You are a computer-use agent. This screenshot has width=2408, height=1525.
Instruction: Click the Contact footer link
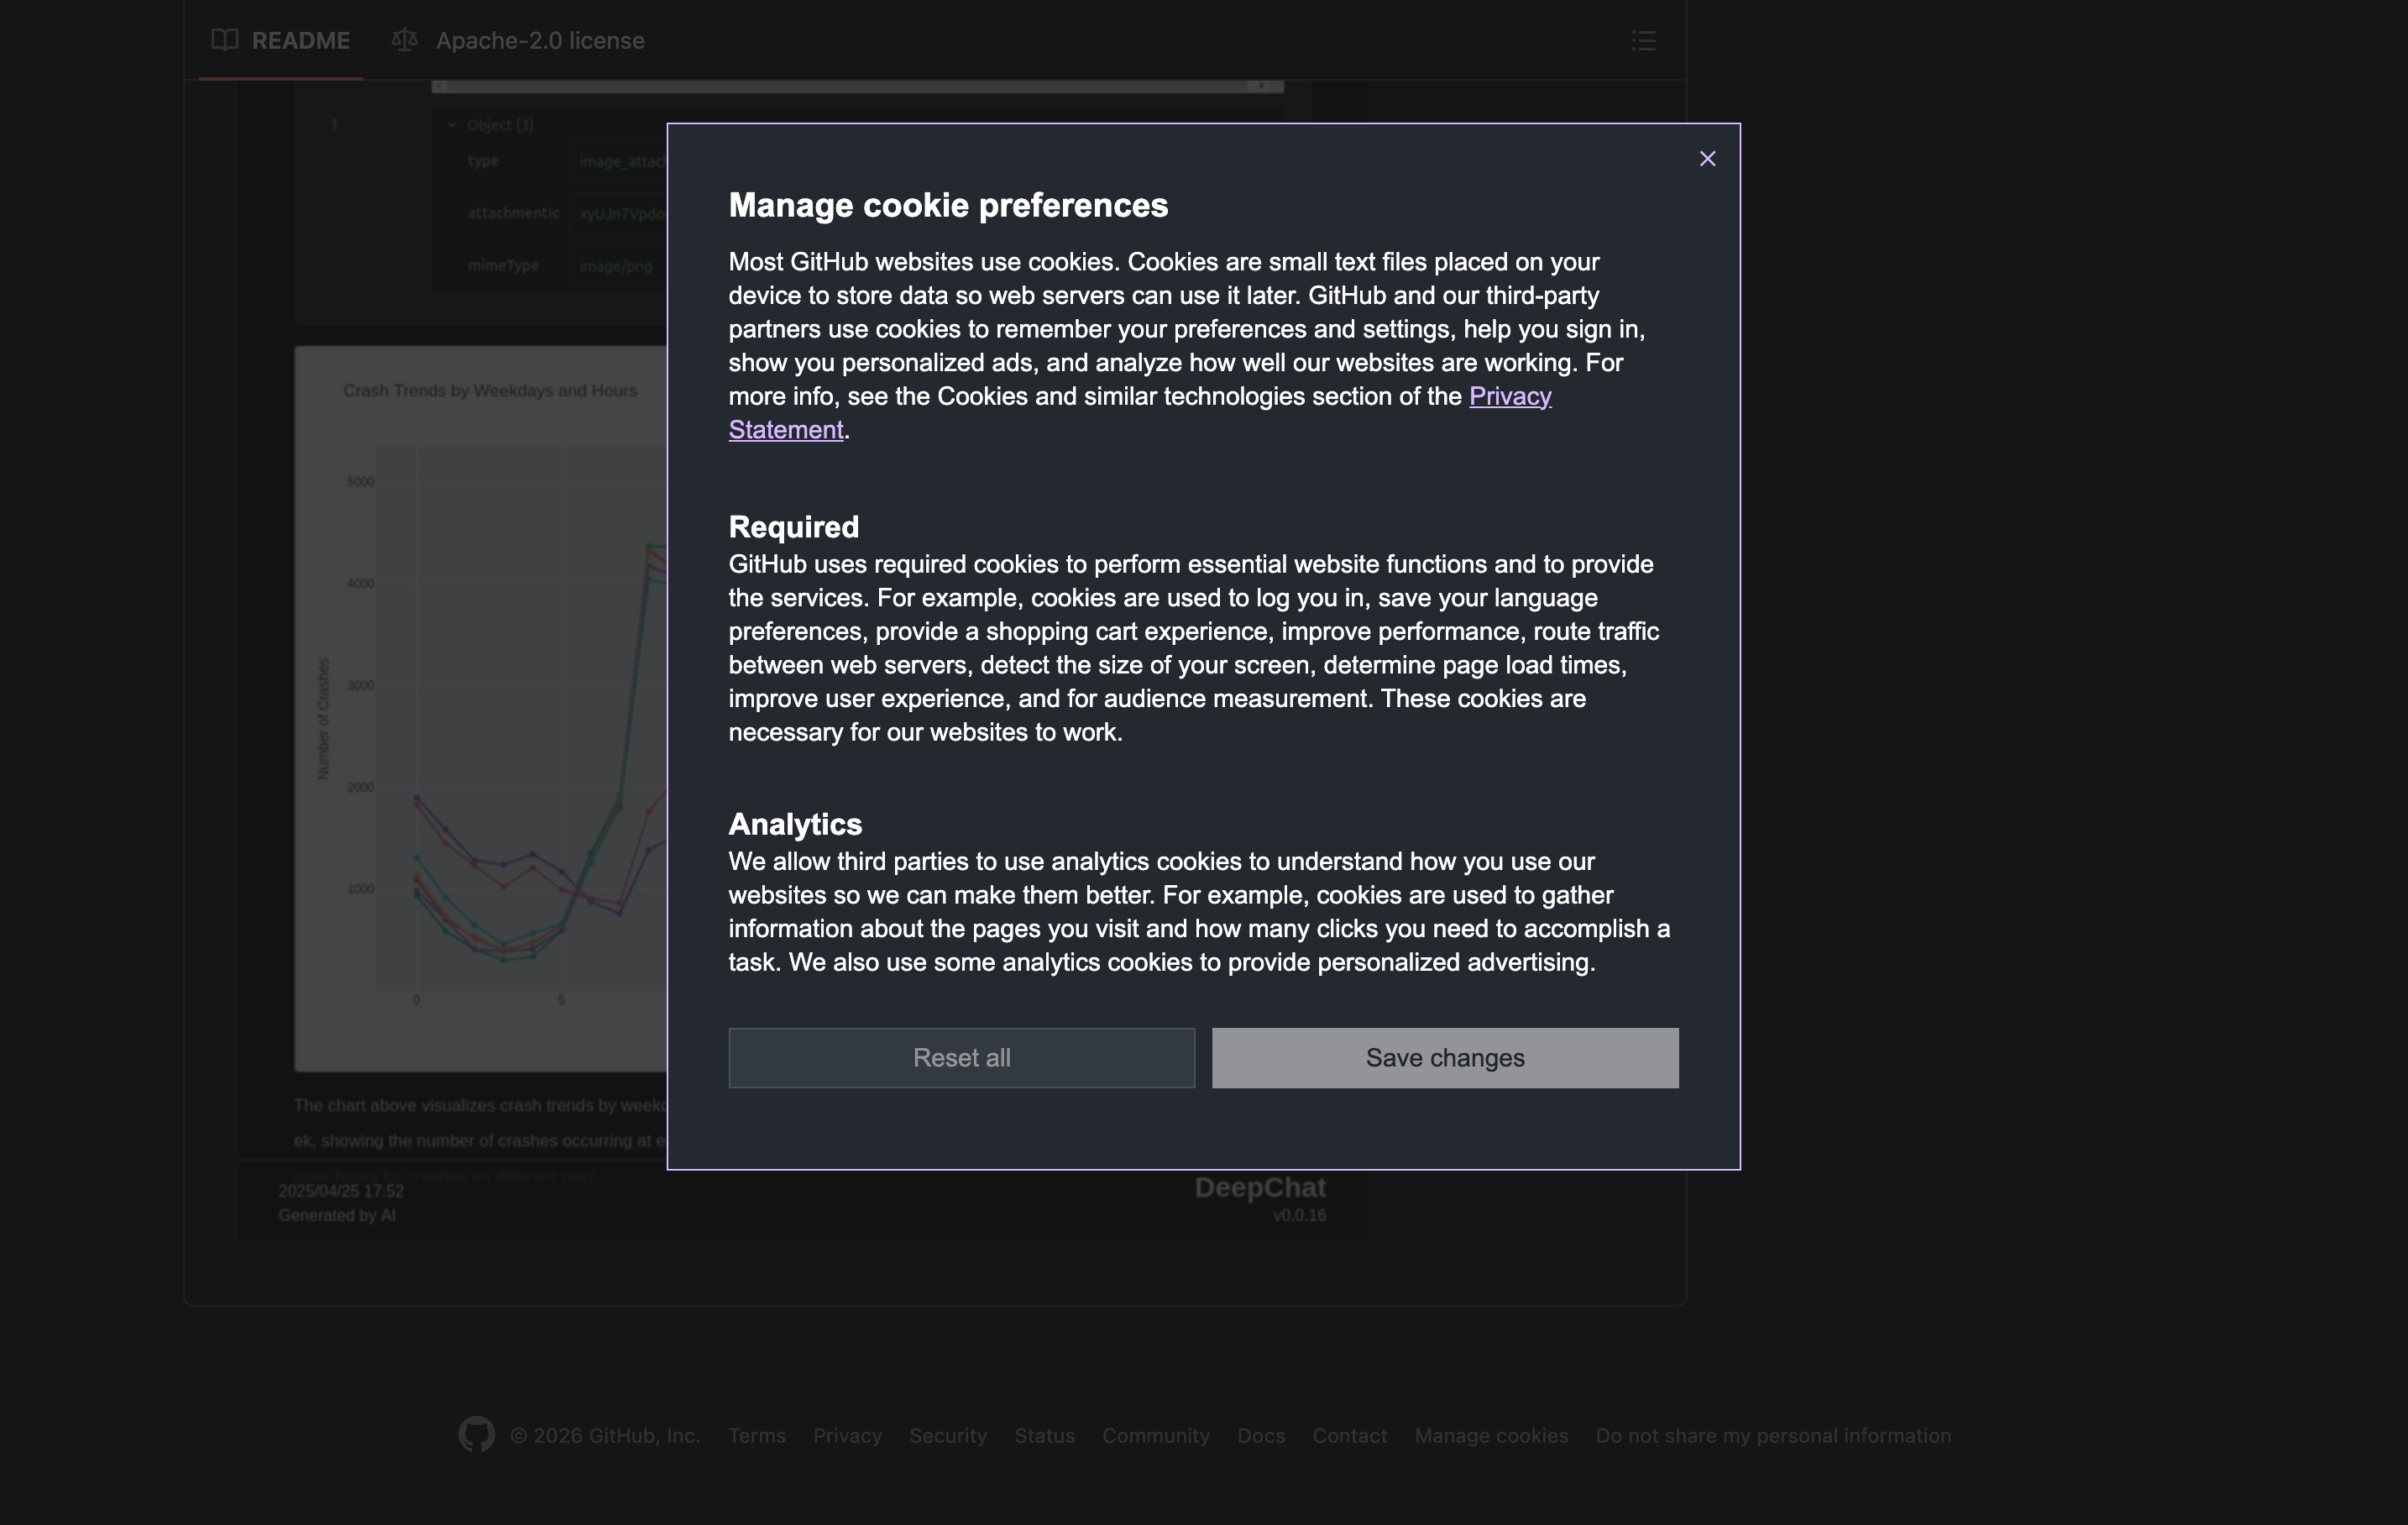click(1349, 1436)
